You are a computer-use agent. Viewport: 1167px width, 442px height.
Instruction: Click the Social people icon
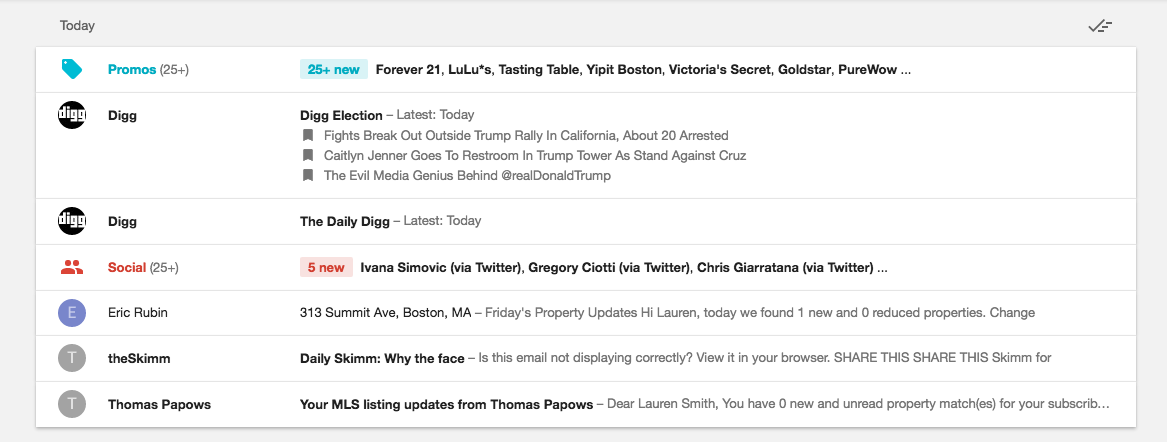tap(71, 267)
